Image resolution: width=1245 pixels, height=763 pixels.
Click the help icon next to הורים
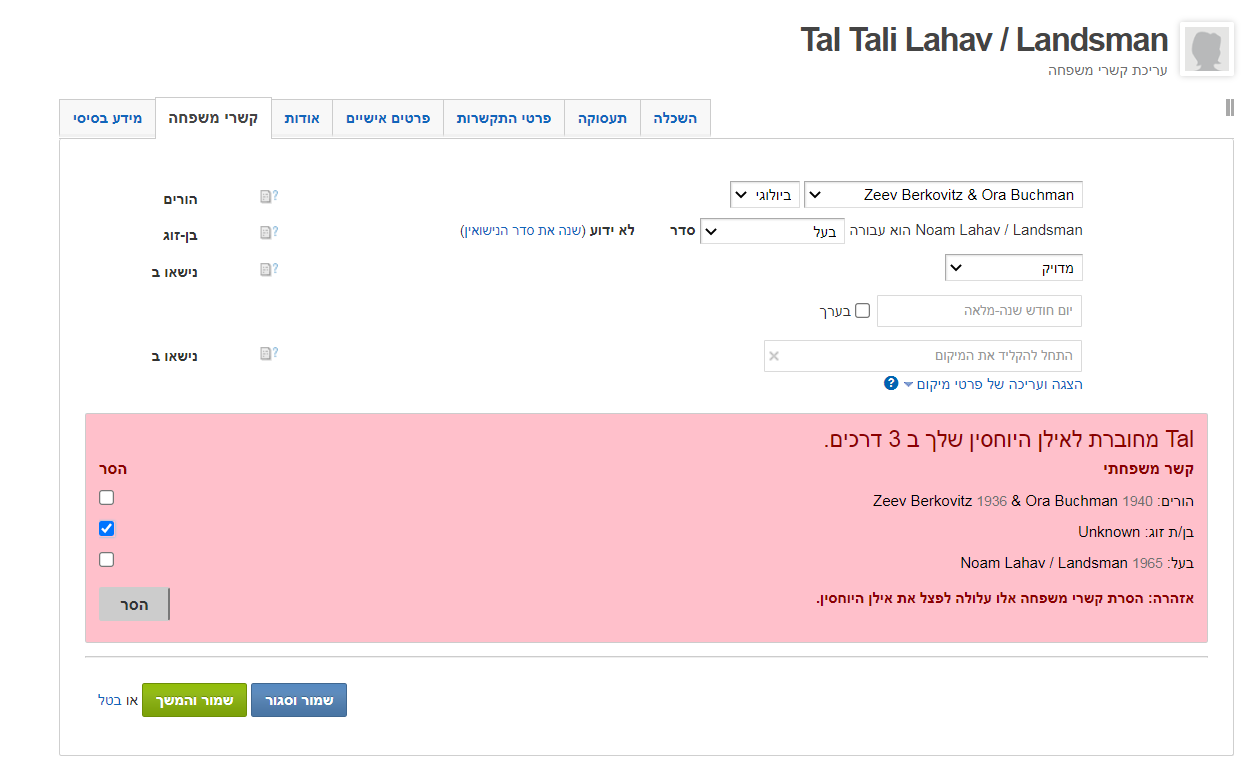(268, 197)
